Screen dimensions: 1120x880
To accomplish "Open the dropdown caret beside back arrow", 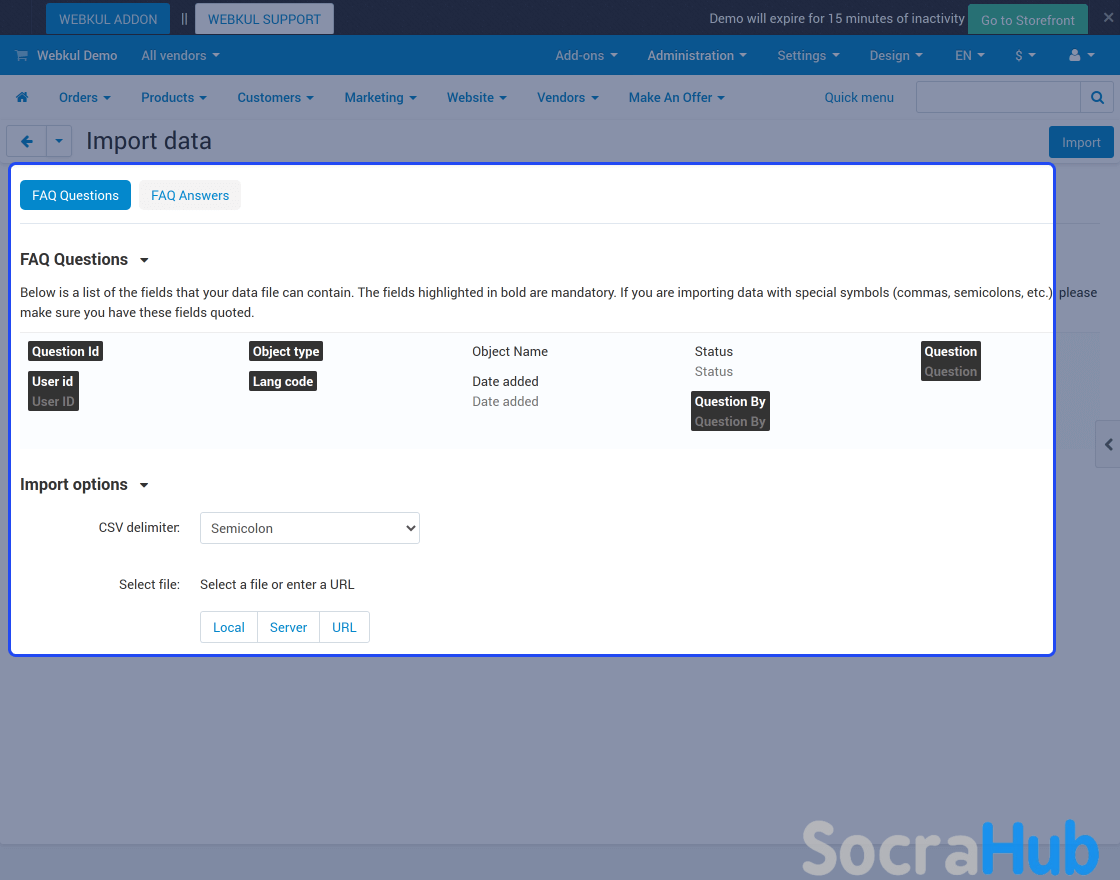I will point(59,141).
